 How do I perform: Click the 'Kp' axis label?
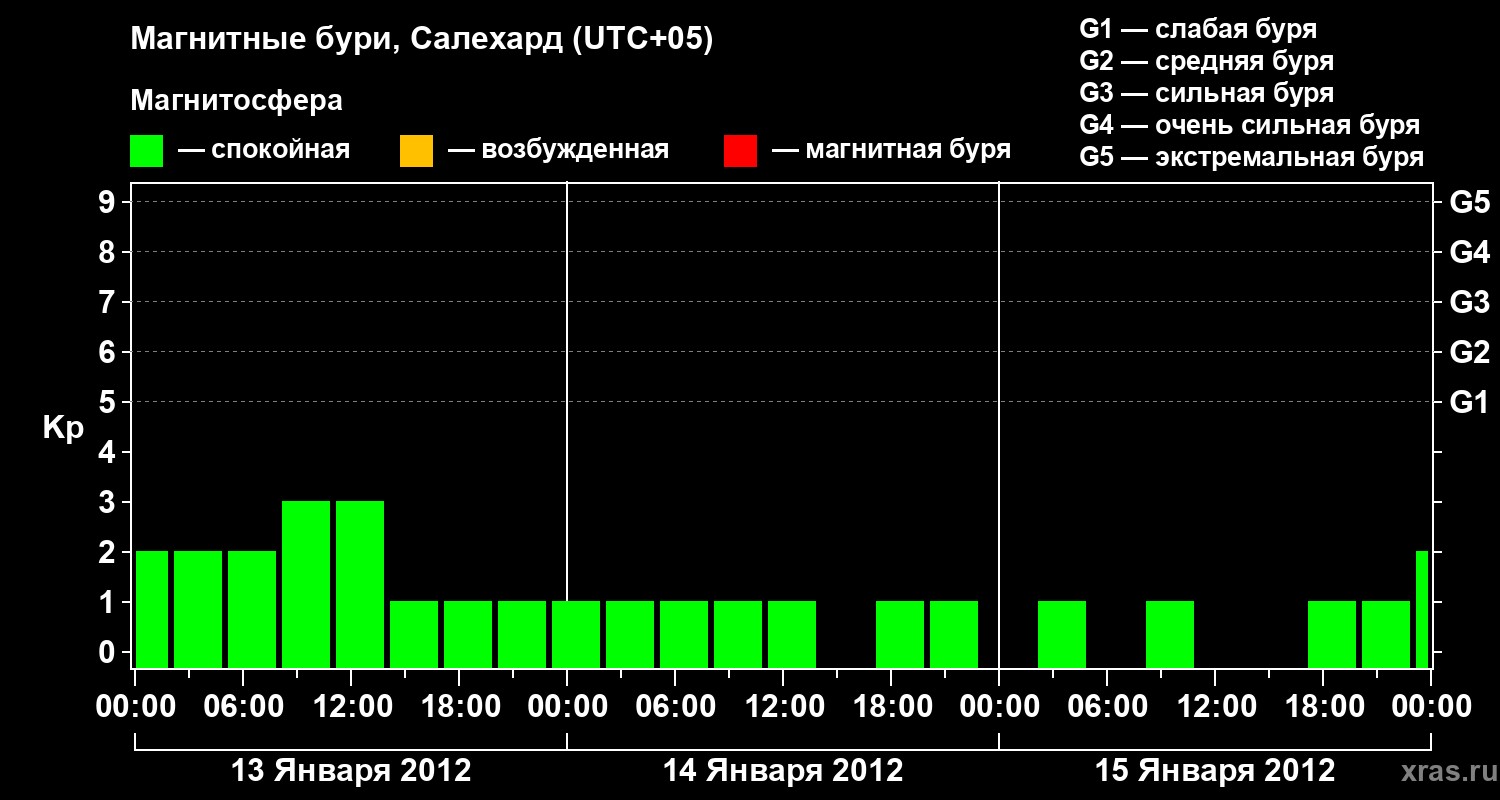point(63,428)
